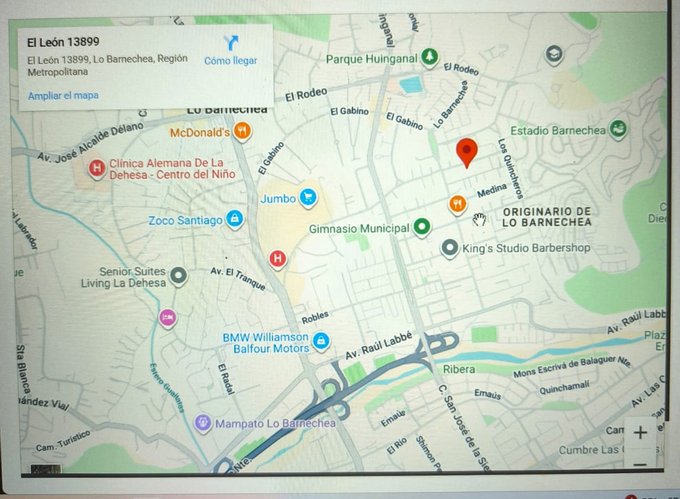
Task: Click the Zoco Santiago shopping pin
Action: coord(234,219)
